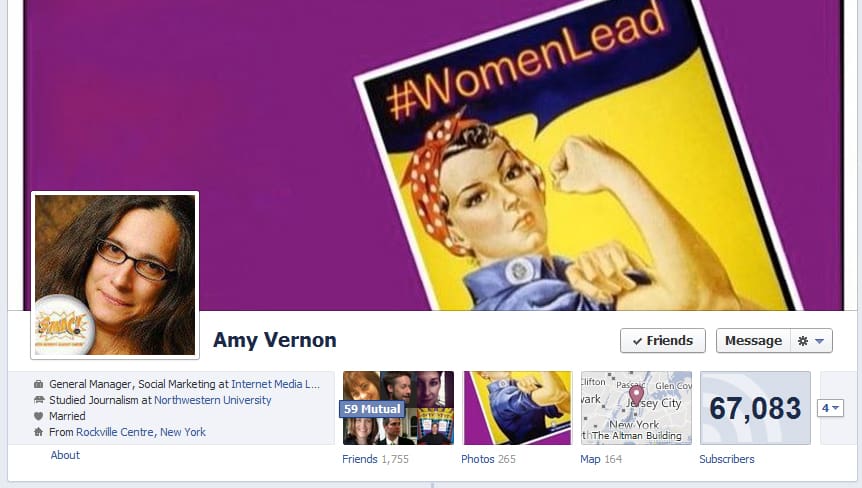Open the gear settings dropdown
862x488 pixels.
click(x=811, y=341)
